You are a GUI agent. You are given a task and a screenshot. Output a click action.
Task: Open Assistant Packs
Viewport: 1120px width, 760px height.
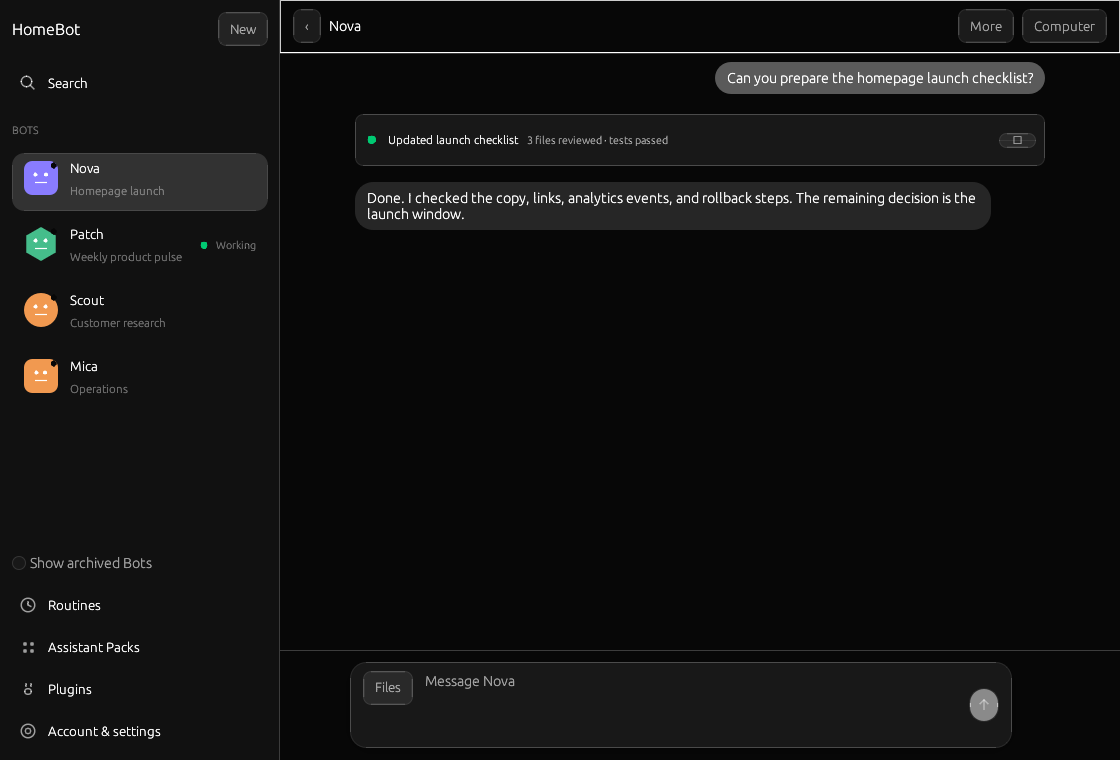coord(140,647)
